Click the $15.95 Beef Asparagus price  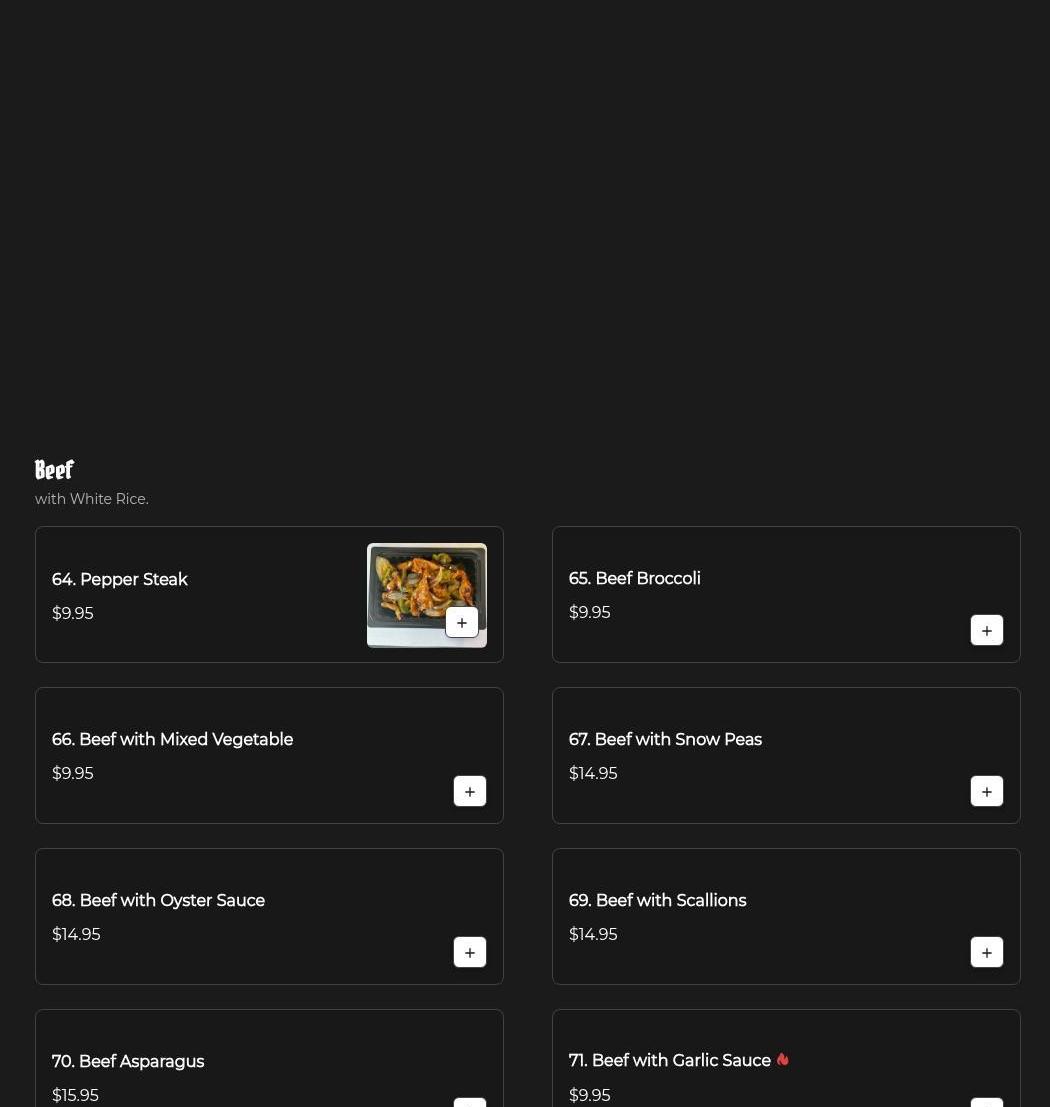point(75,1094)
